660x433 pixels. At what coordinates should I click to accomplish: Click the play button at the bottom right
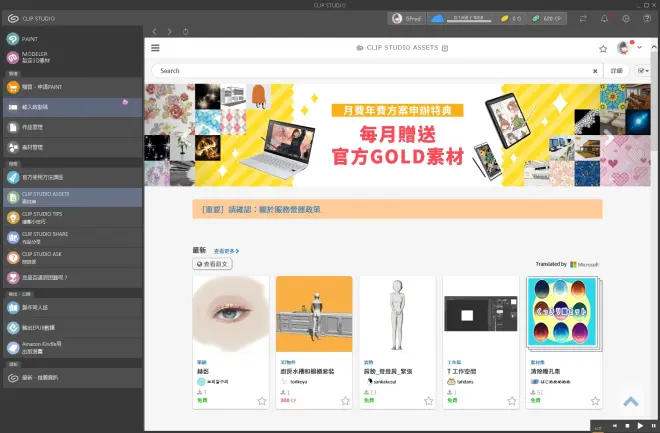640,426
